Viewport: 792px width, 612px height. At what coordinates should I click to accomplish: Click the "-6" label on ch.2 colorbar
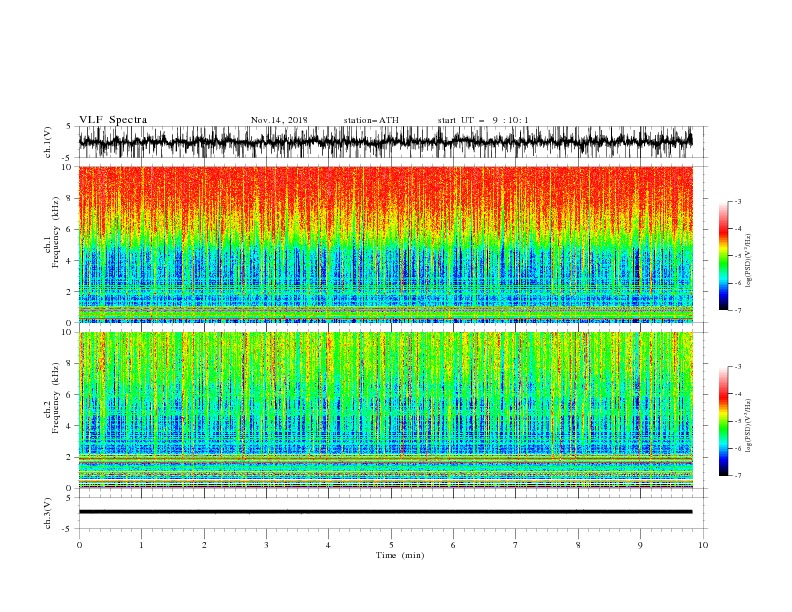[737, 448]
